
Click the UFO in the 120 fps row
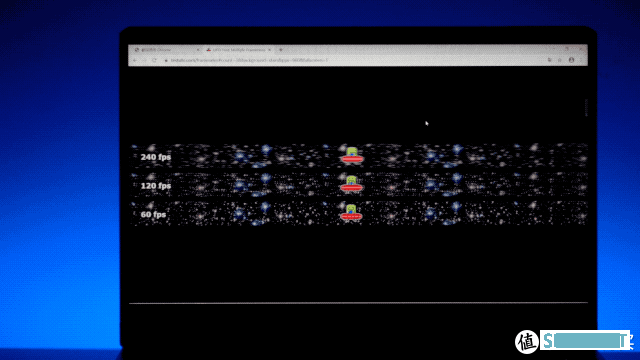[x=351, y=184]
